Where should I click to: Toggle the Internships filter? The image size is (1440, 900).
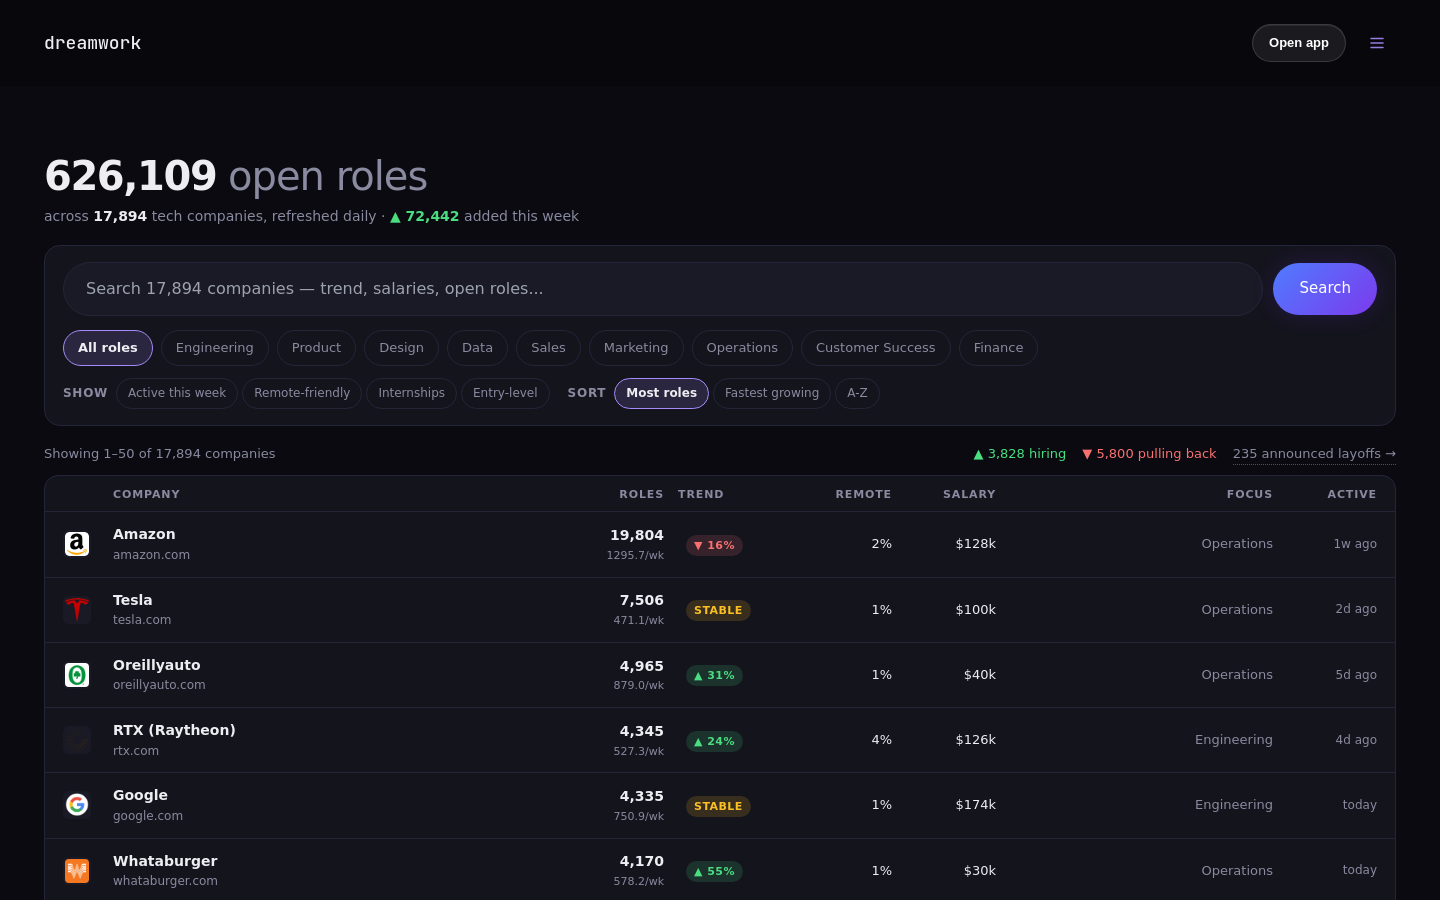(x=411, y=393)
